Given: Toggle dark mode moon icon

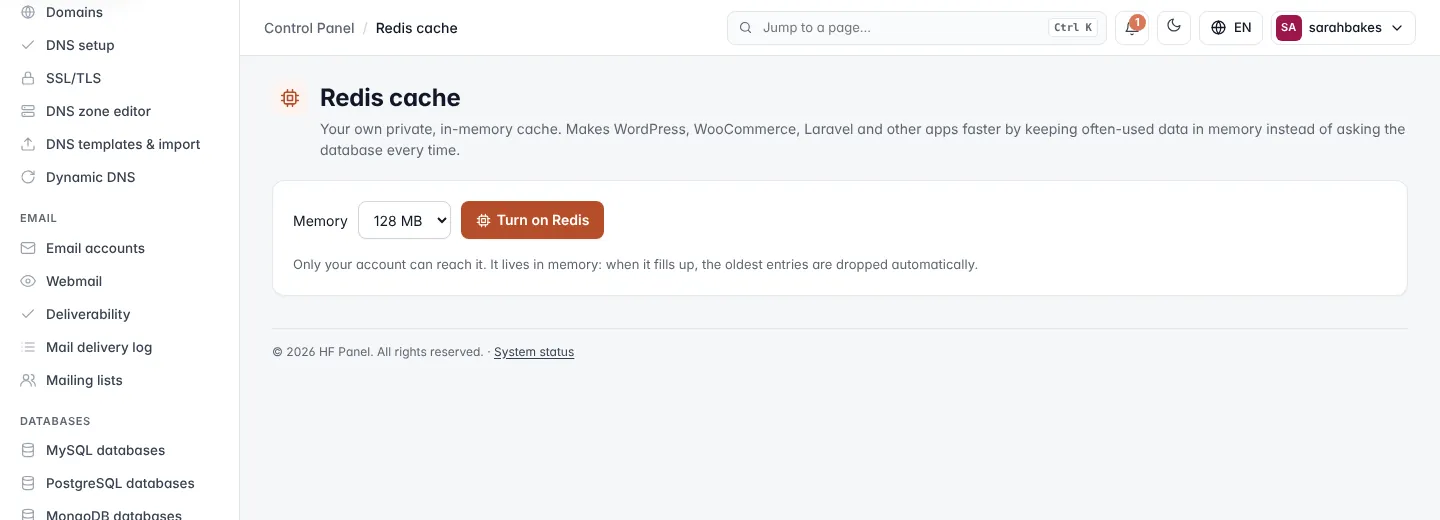Looking at the screenshot, I should [1174, 27].
